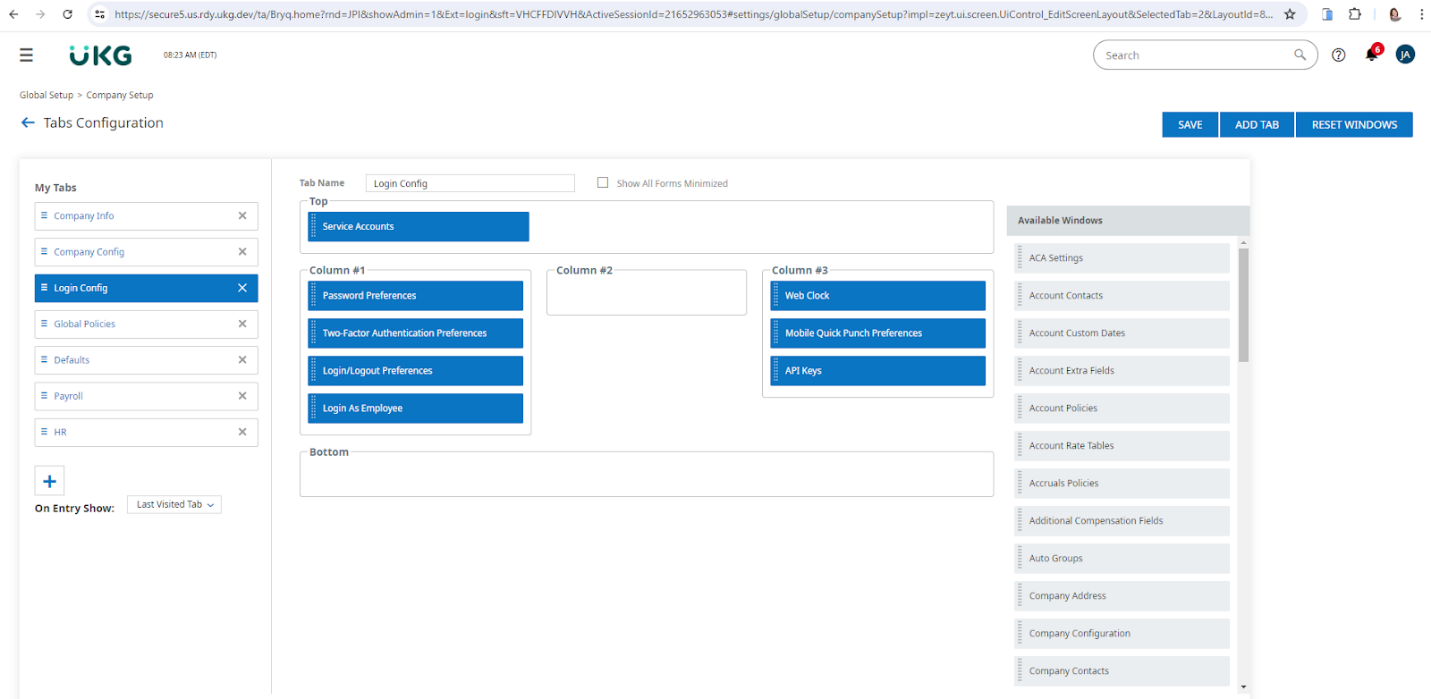Select ACA Settings in Available Windows

point(1121,258)
